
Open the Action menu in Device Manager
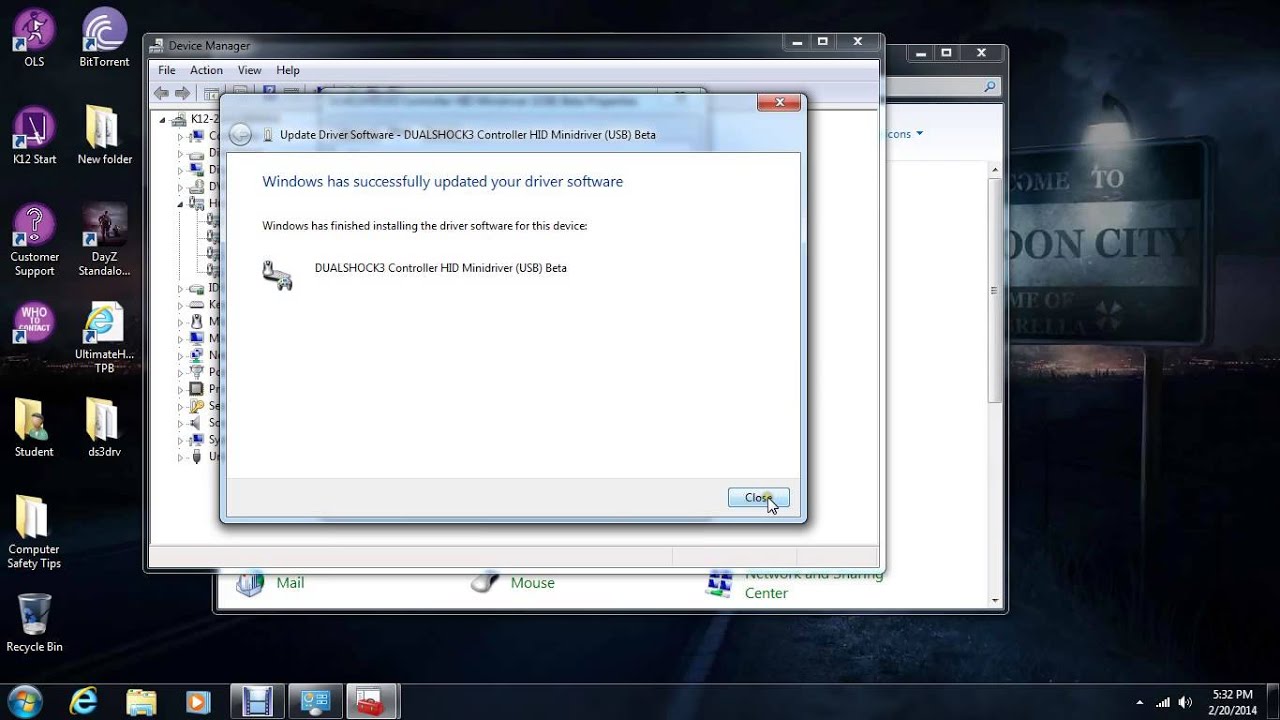coord(206,70)
